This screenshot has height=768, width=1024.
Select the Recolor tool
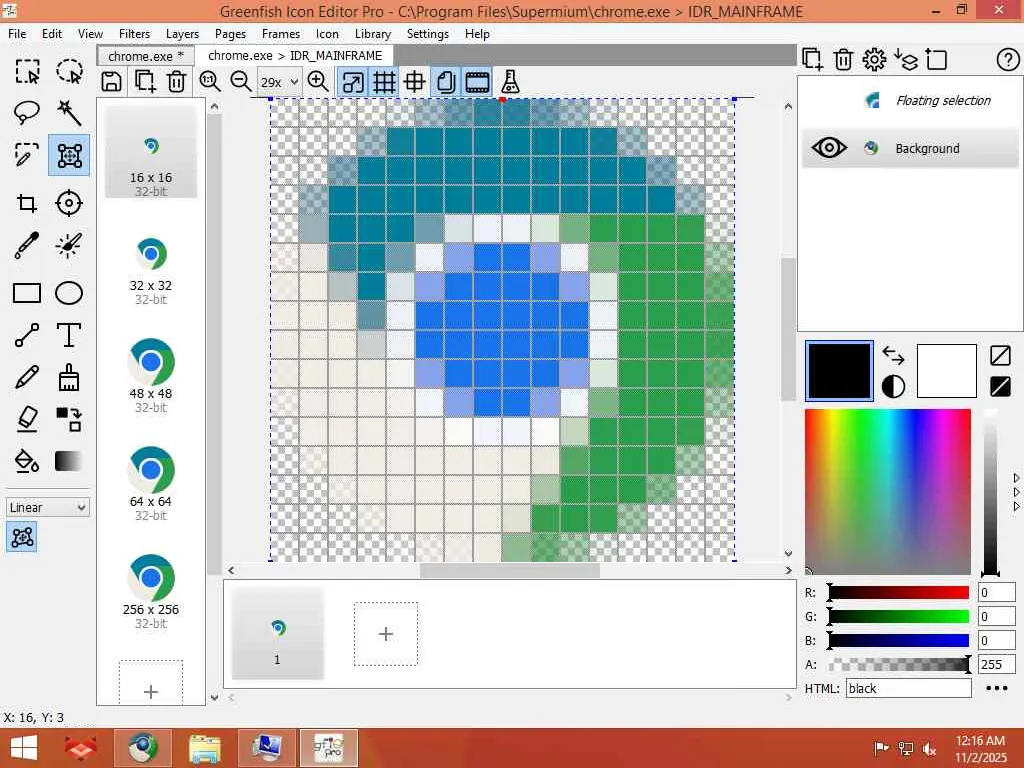click(69, 419)
